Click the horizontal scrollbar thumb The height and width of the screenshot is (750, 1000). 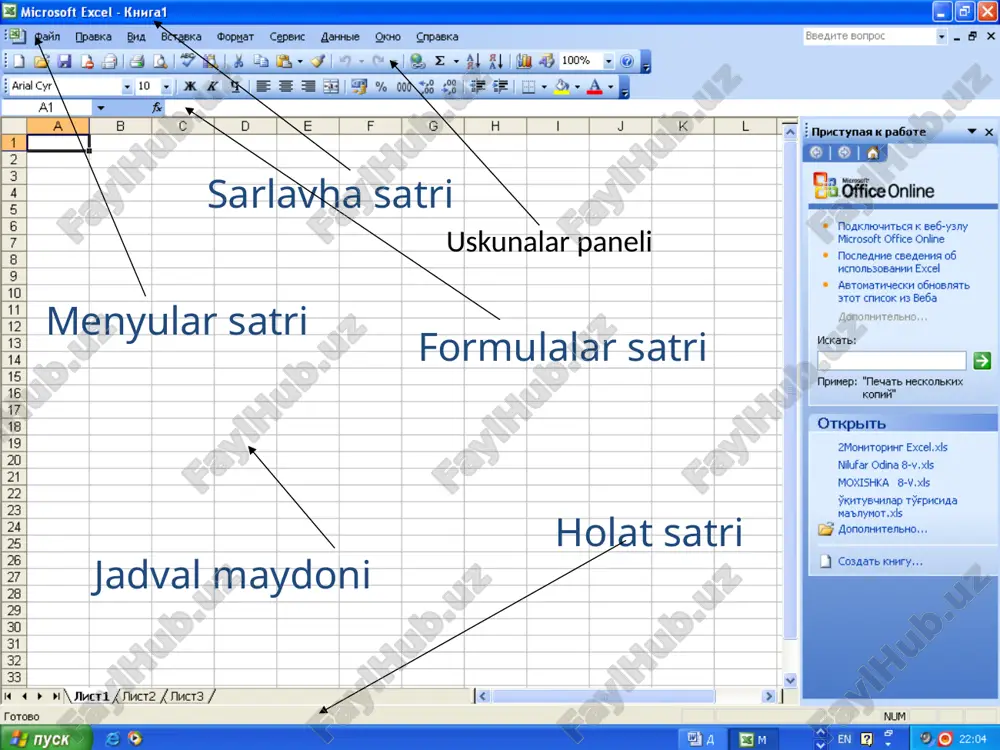point(603,696)
